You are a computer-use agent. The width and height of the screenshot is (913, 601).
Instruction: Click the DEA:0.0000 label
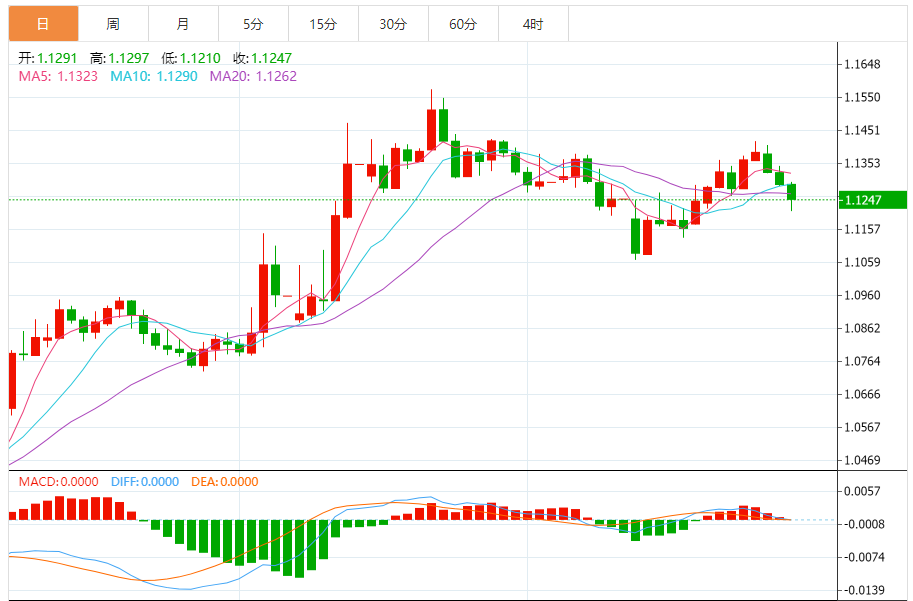pyautogui.click(x=225, y=482)
